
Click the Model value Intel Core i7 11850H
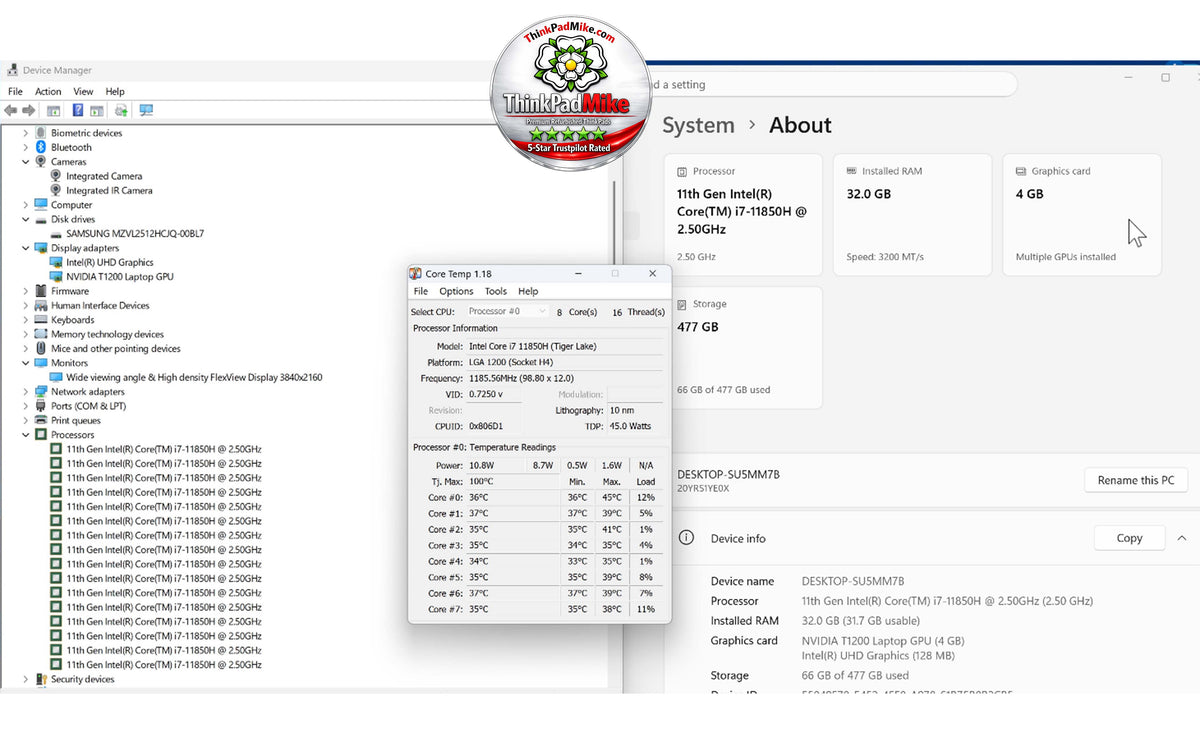click(565, 346)
